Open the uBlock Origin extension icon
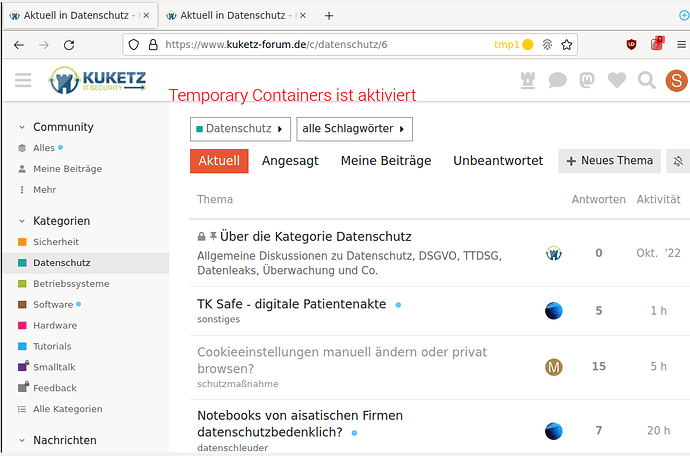The image size is (690, 456). pos(631,44)
